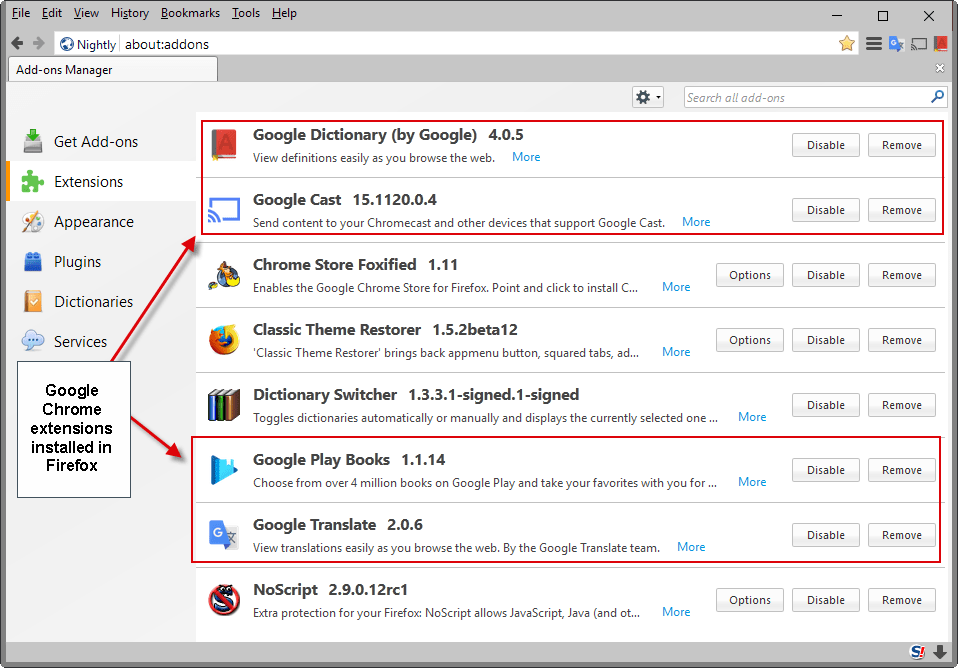This screenshot has height=668, width=958.
Task: Expand More for Google Play Books
Action: coord(752,482)
